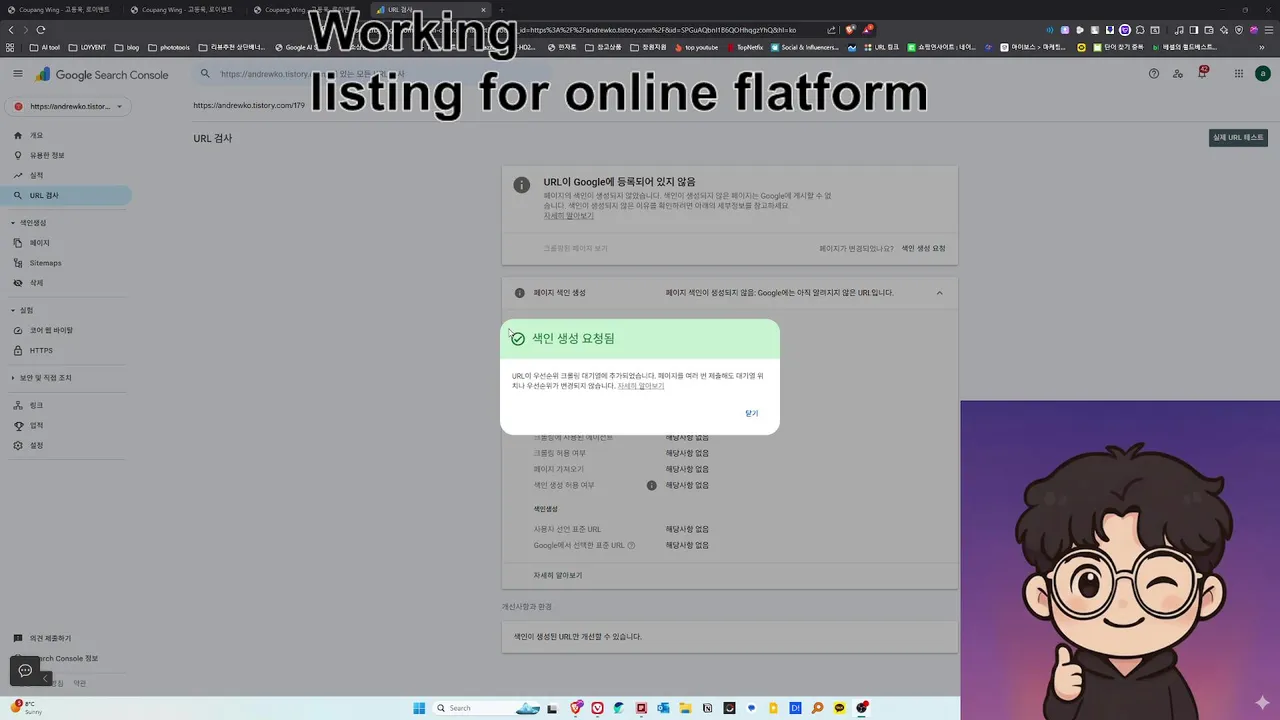Open Notion from taskbar

(707, 708)
